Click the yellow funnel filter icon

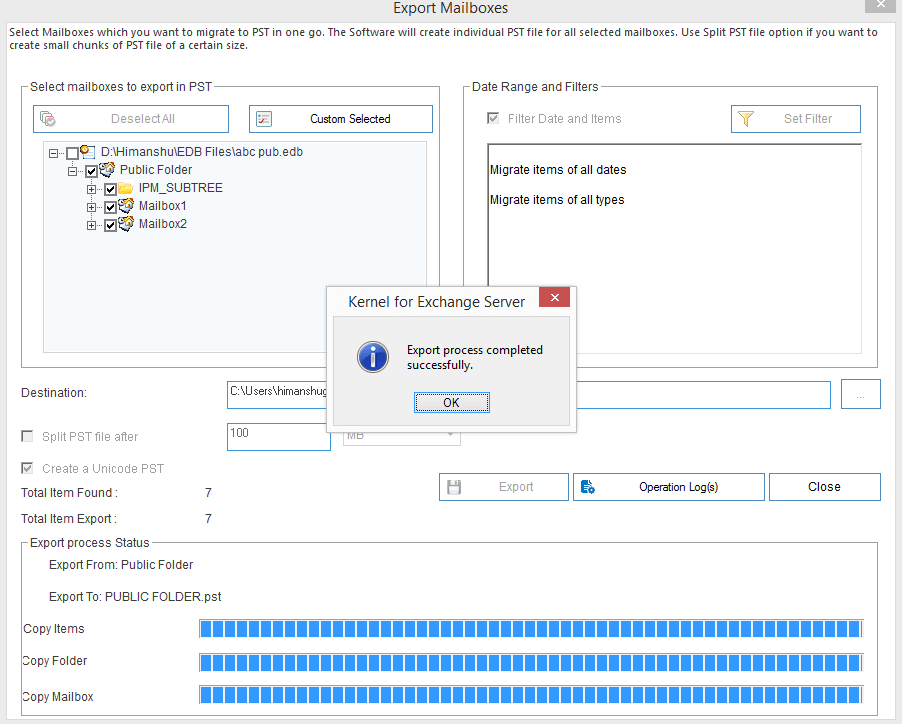[746, 119]
